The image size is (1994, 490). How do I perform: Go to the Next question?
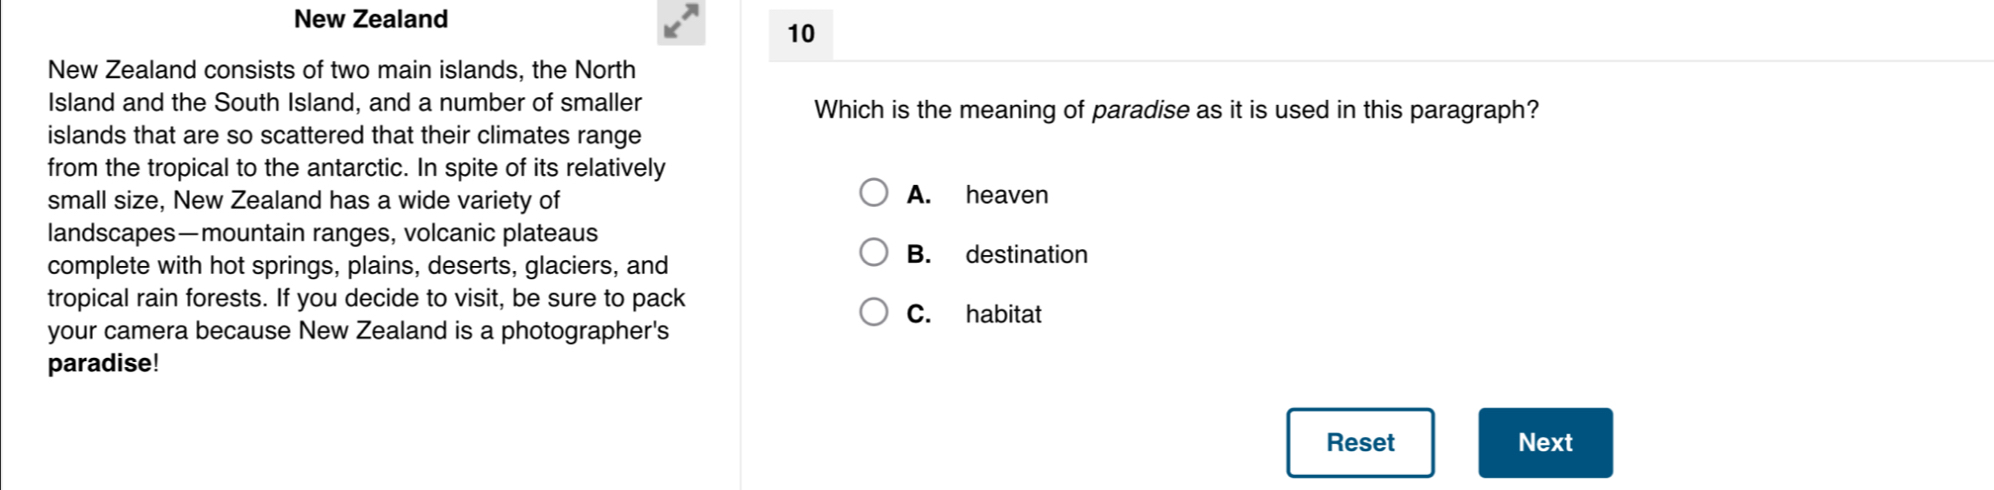(1545, 442)
